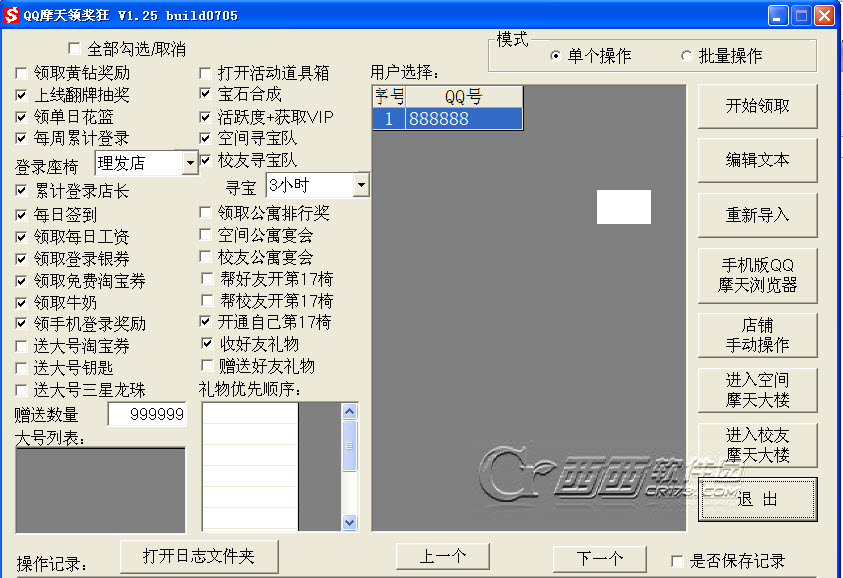Click first row of 礼物优先顺序 list
Screen dimensions: 843x578
(x=250, y=413)
